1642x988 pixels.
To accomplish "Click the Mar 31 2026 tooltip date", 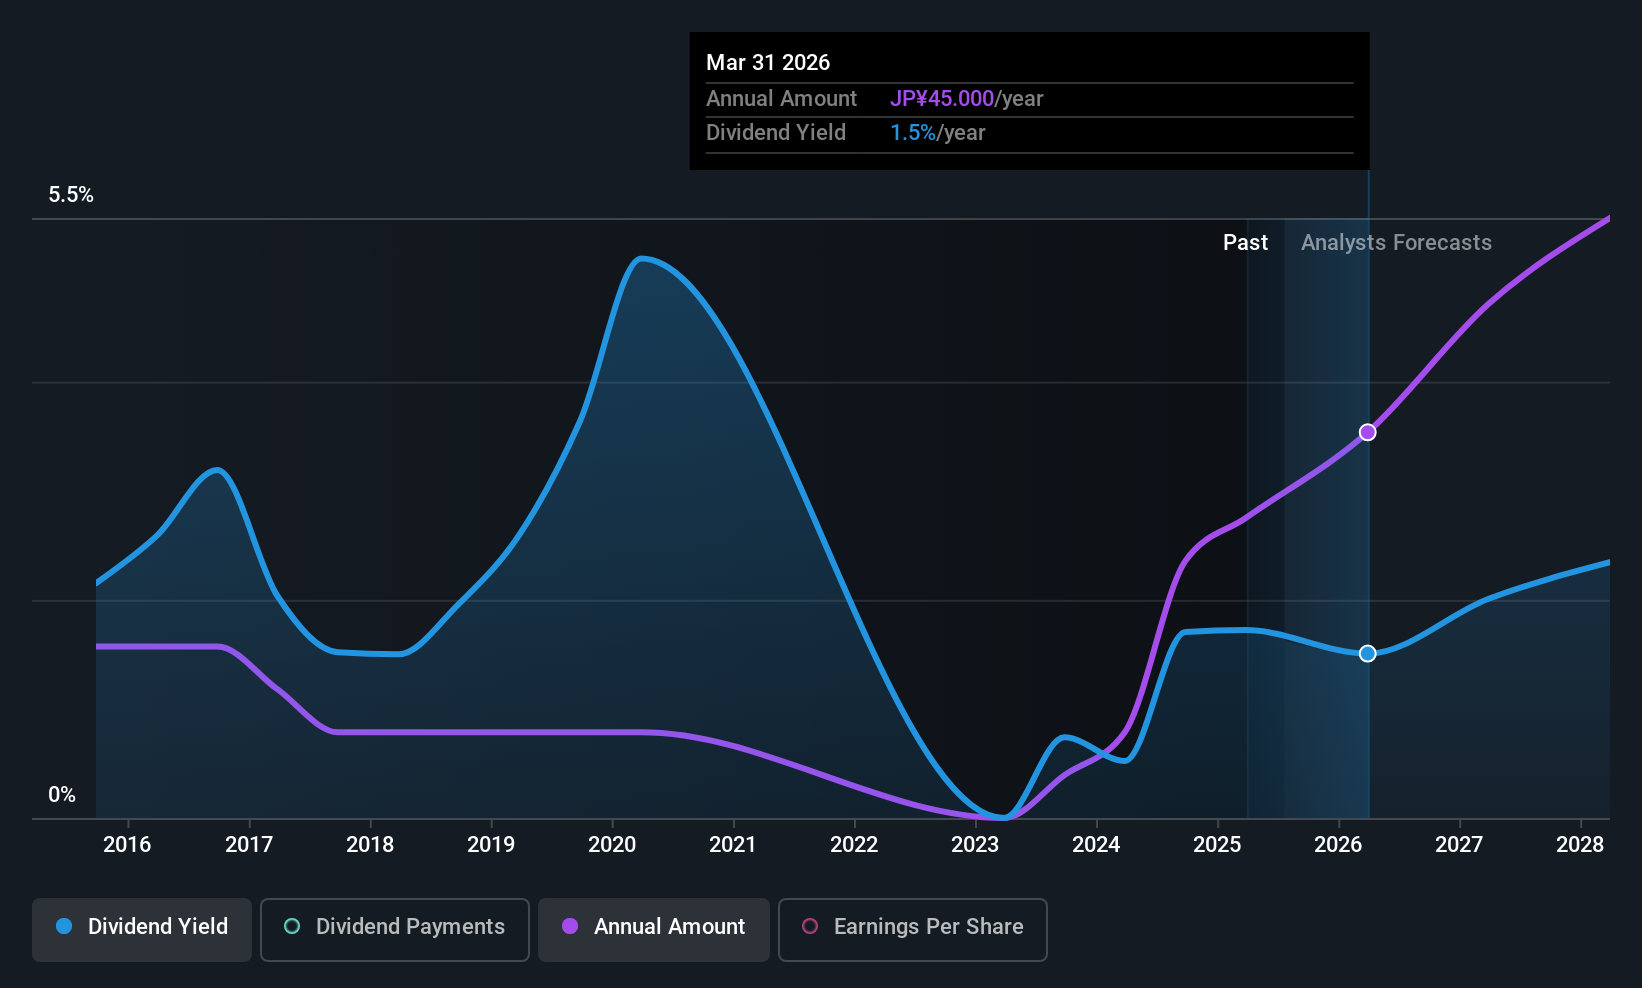I will pyautogui.click(x=768, y=62).
